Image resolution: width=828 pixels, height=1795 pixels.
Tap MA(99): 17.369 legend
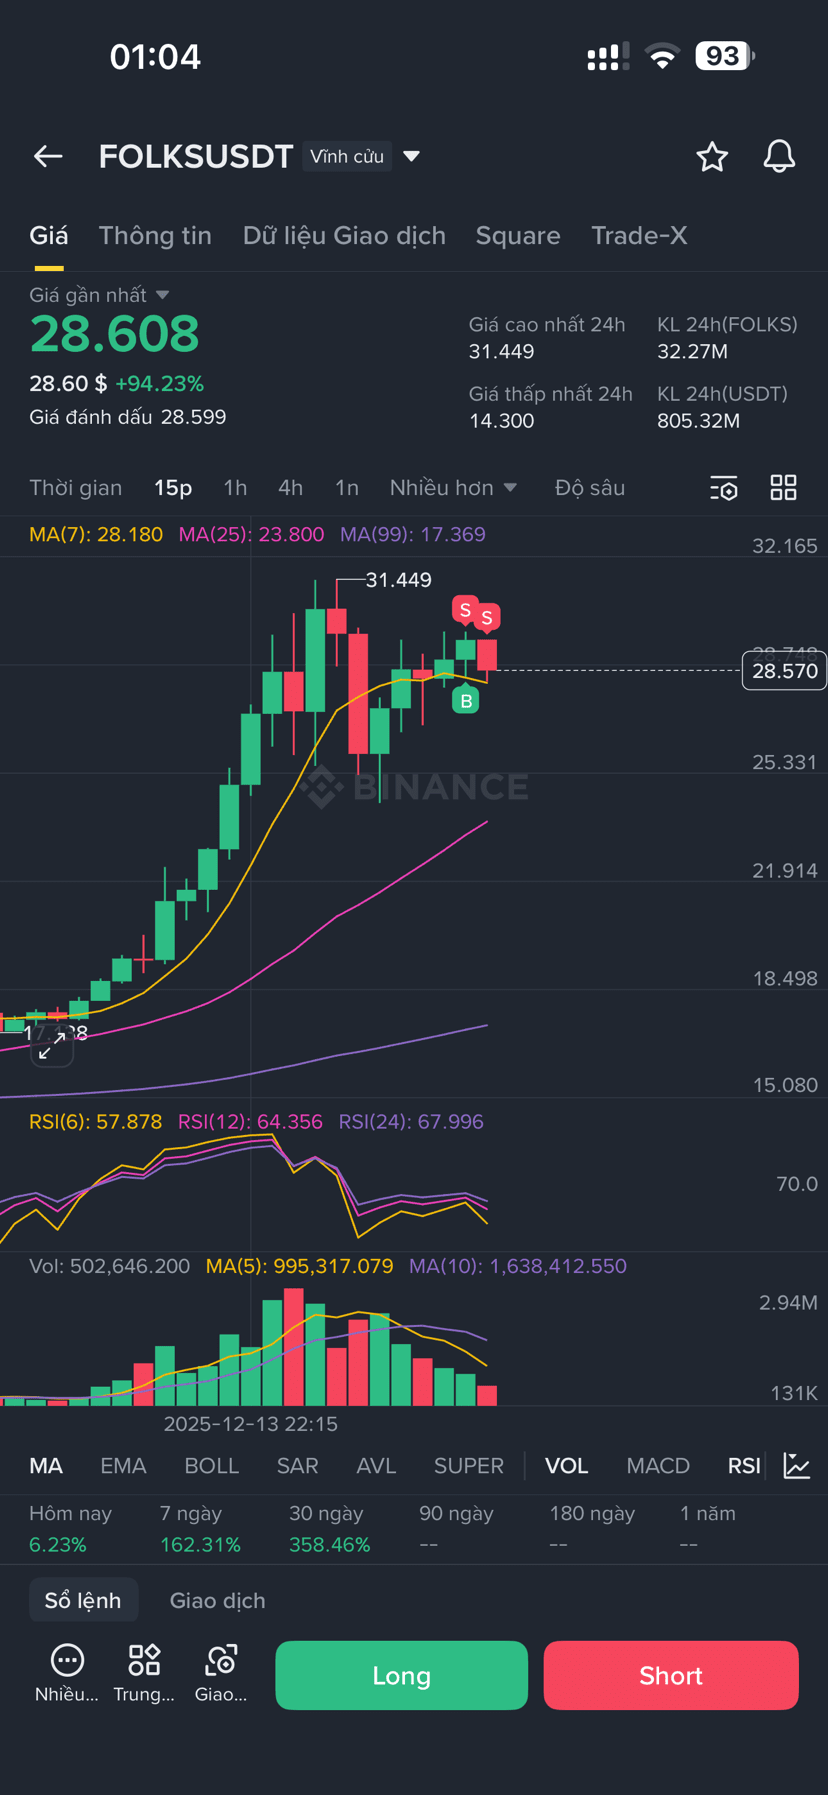pos(412,534)
